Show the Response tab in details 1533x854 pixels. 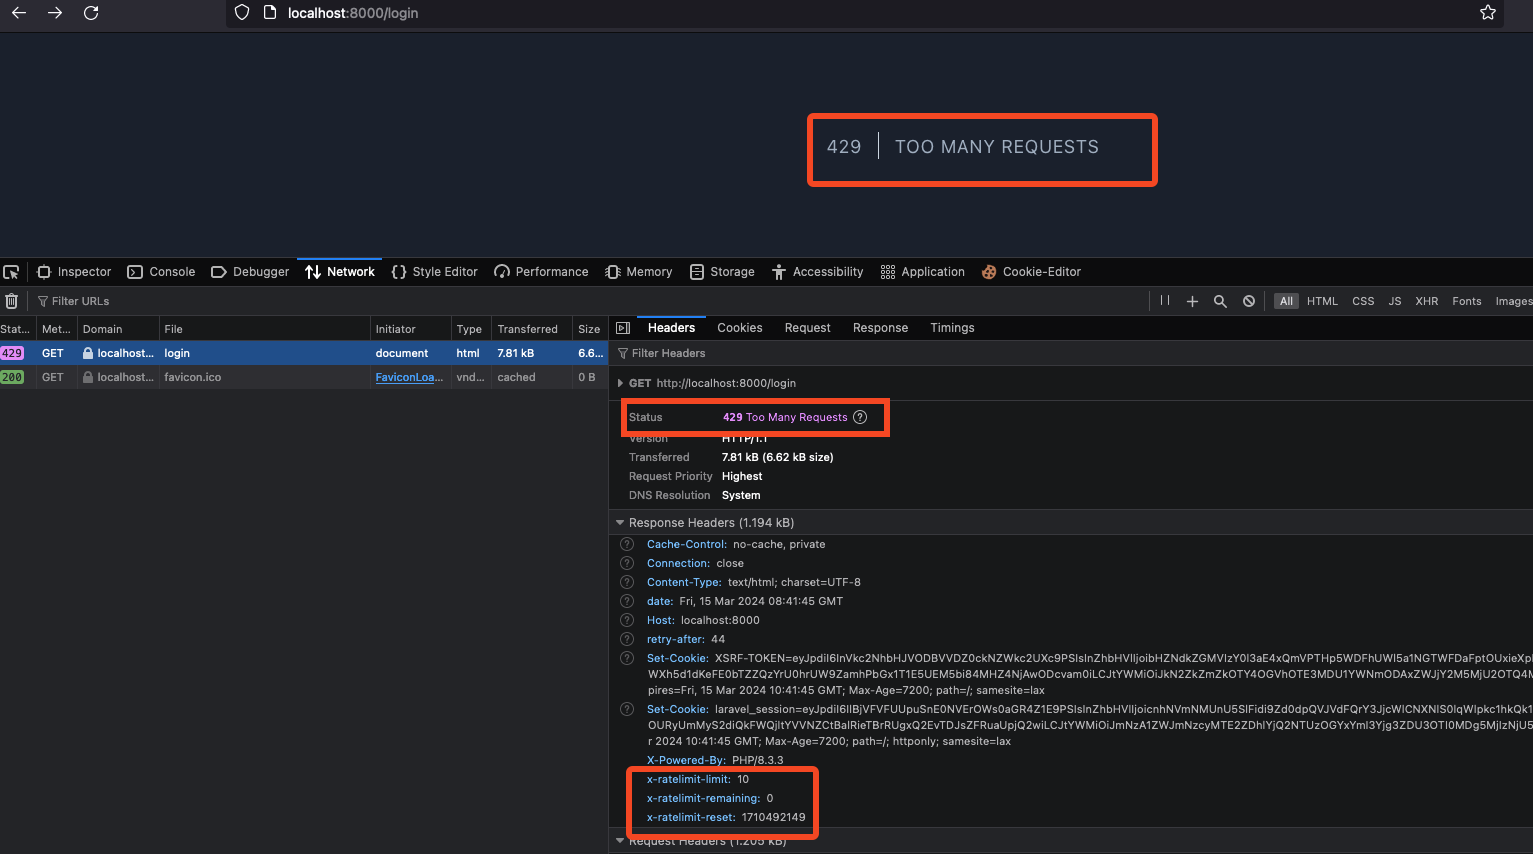click(x=881, y=328)
